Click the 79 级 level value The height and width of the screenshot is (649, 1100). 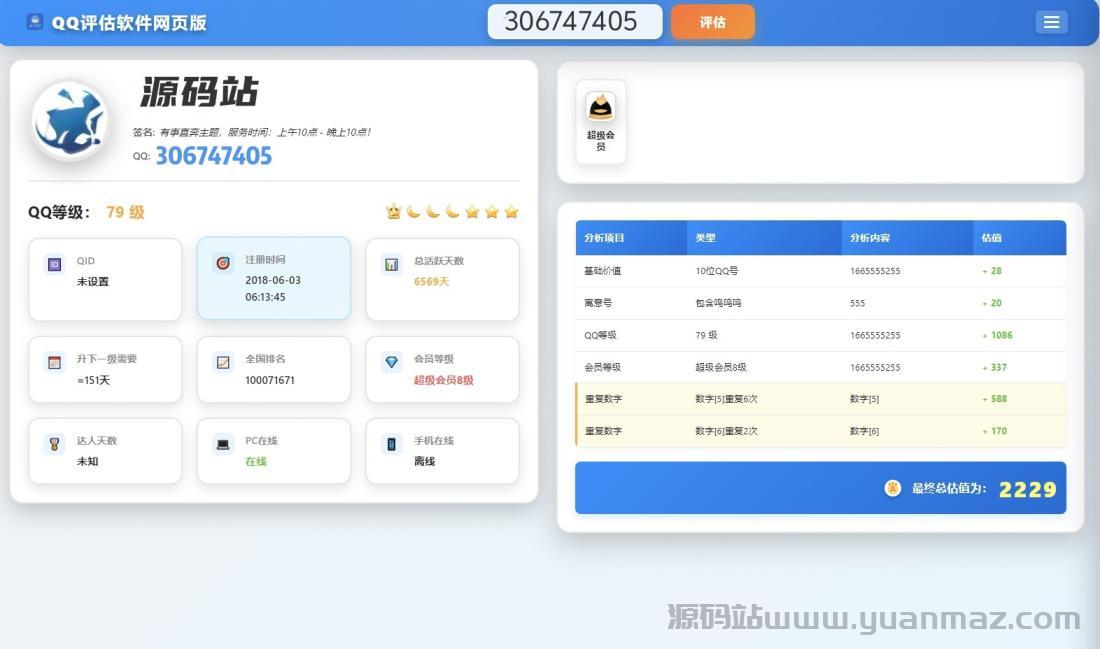(125, 212)
